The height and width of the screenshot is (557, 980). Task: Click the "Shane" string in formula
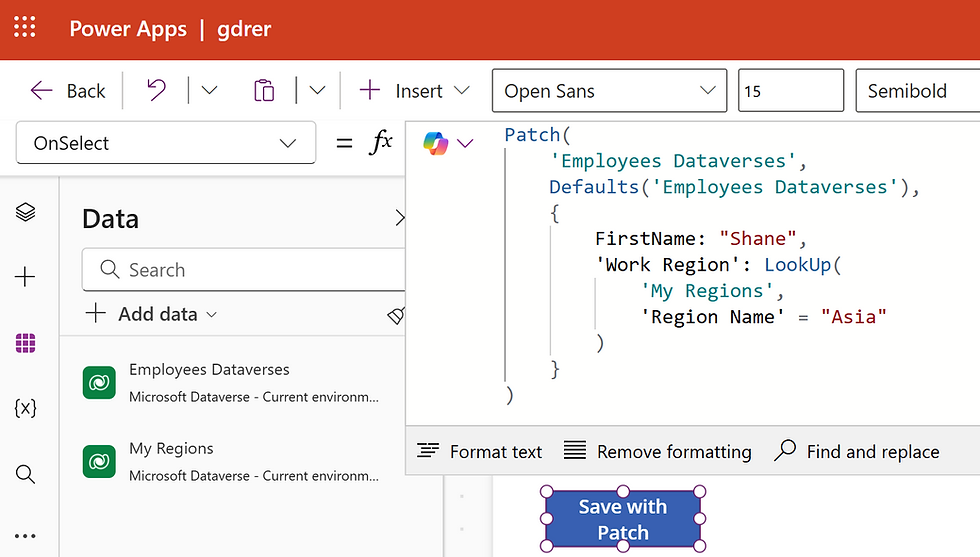pyautogui.click(x=758, y=239)
